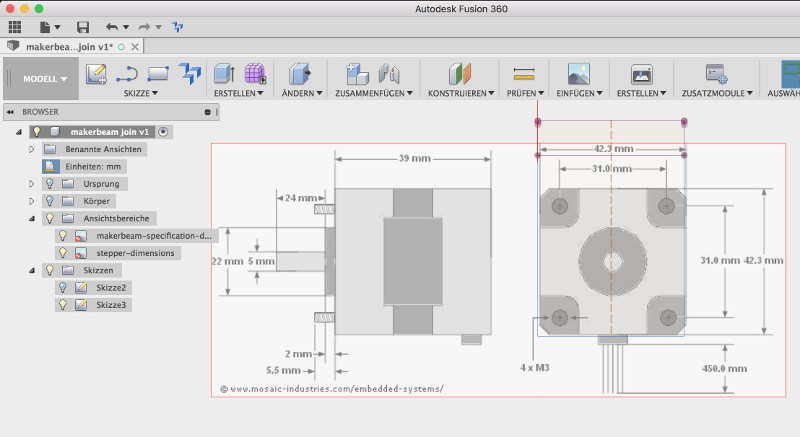Select the rectangle sketch tool
This screenshot has height=437, width=800.
click(x=158, y=73)
